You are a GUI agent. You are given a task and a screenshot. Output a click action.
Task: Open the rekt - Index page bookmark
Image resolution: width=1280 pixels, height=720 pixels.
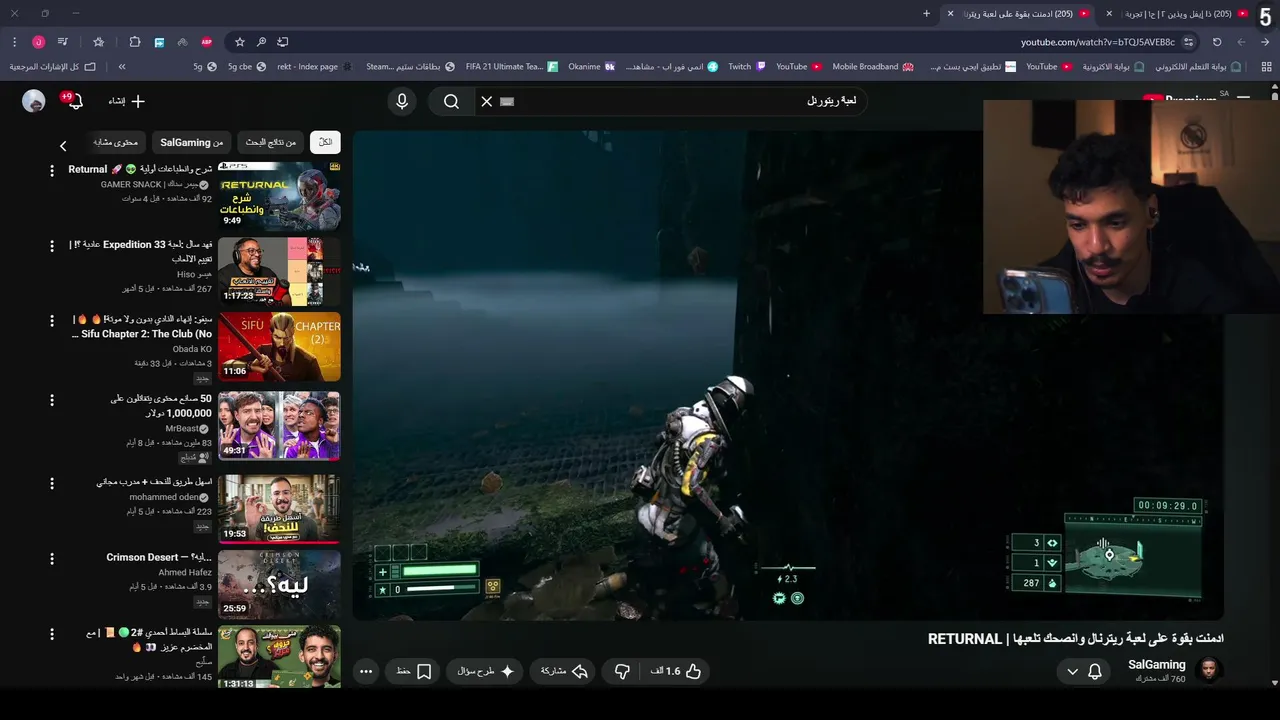314,67
